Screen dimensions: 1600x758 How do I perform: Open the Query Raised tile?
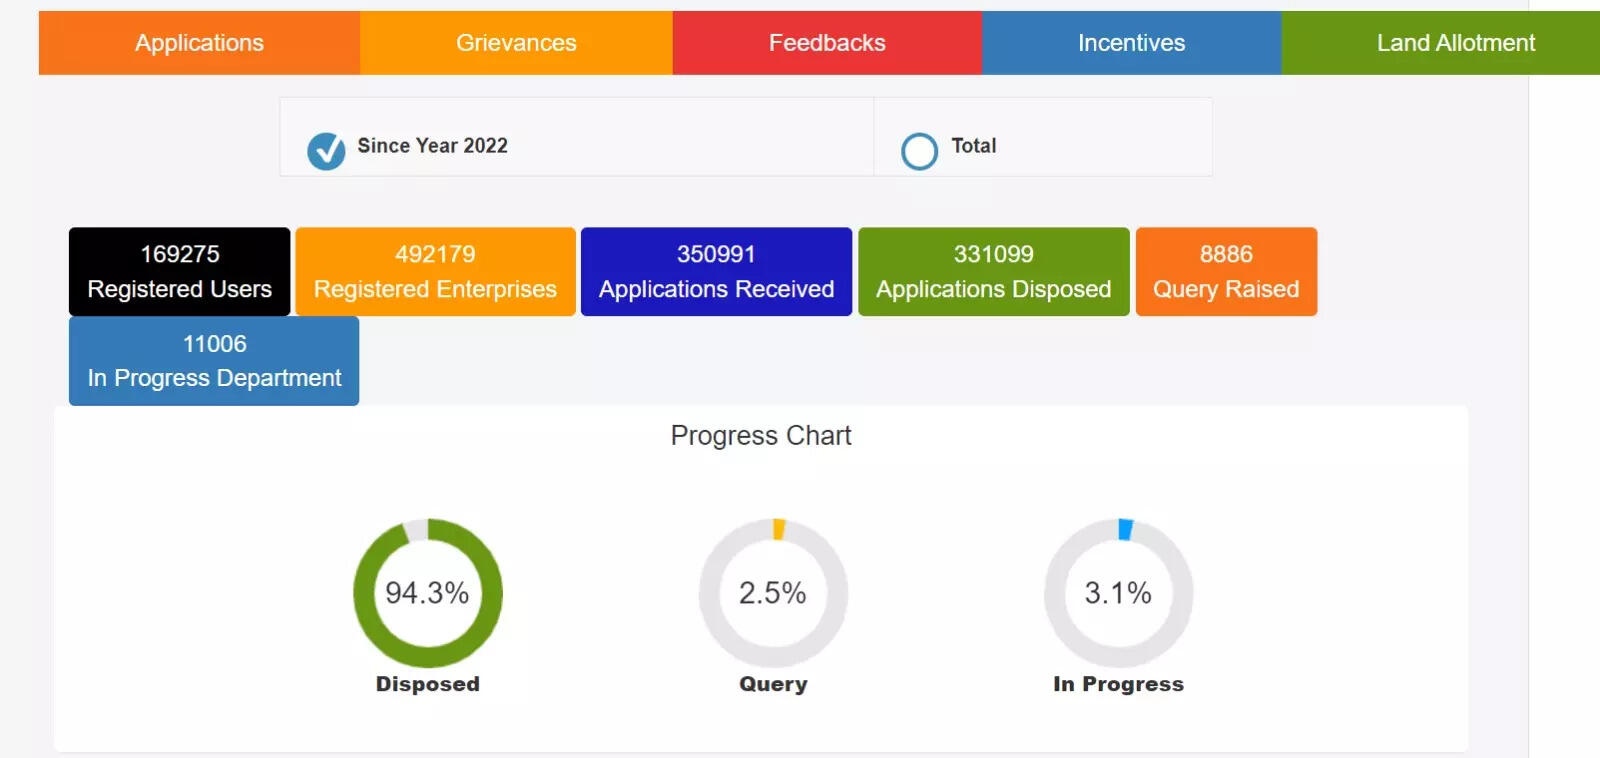[x=1226, y=272]
